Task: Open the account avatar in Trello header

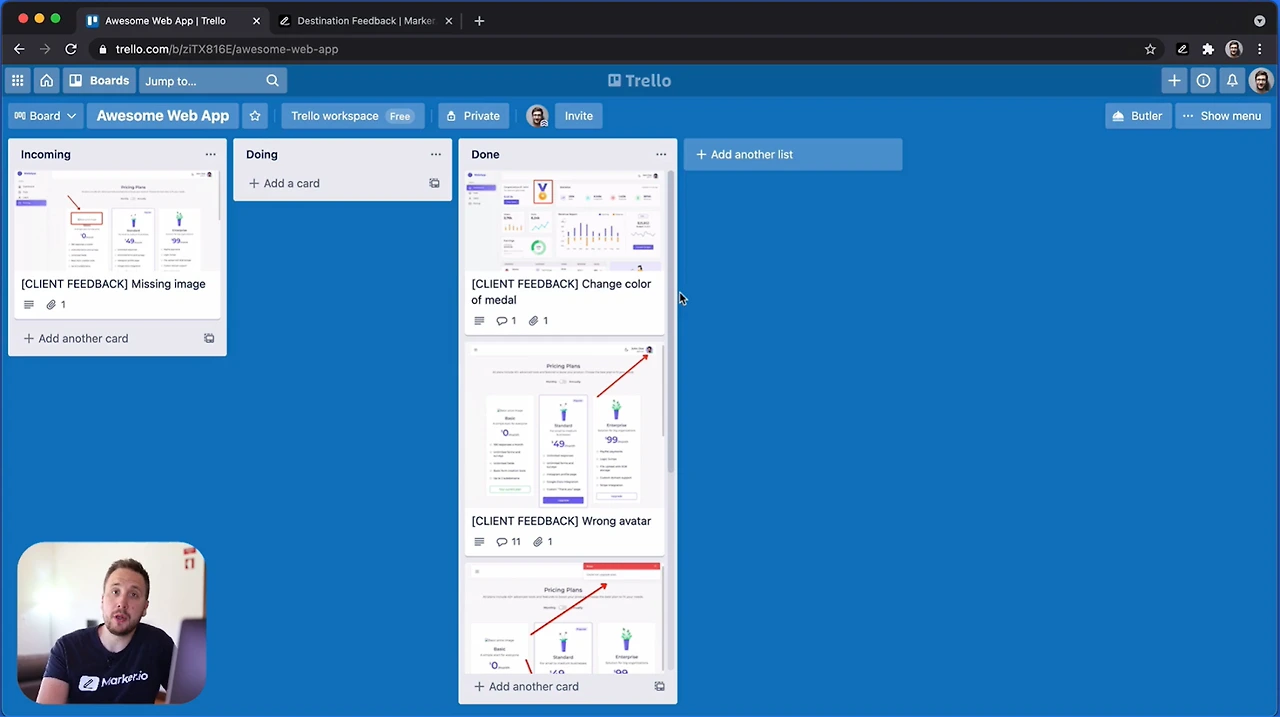Action: pos(1261,81)
